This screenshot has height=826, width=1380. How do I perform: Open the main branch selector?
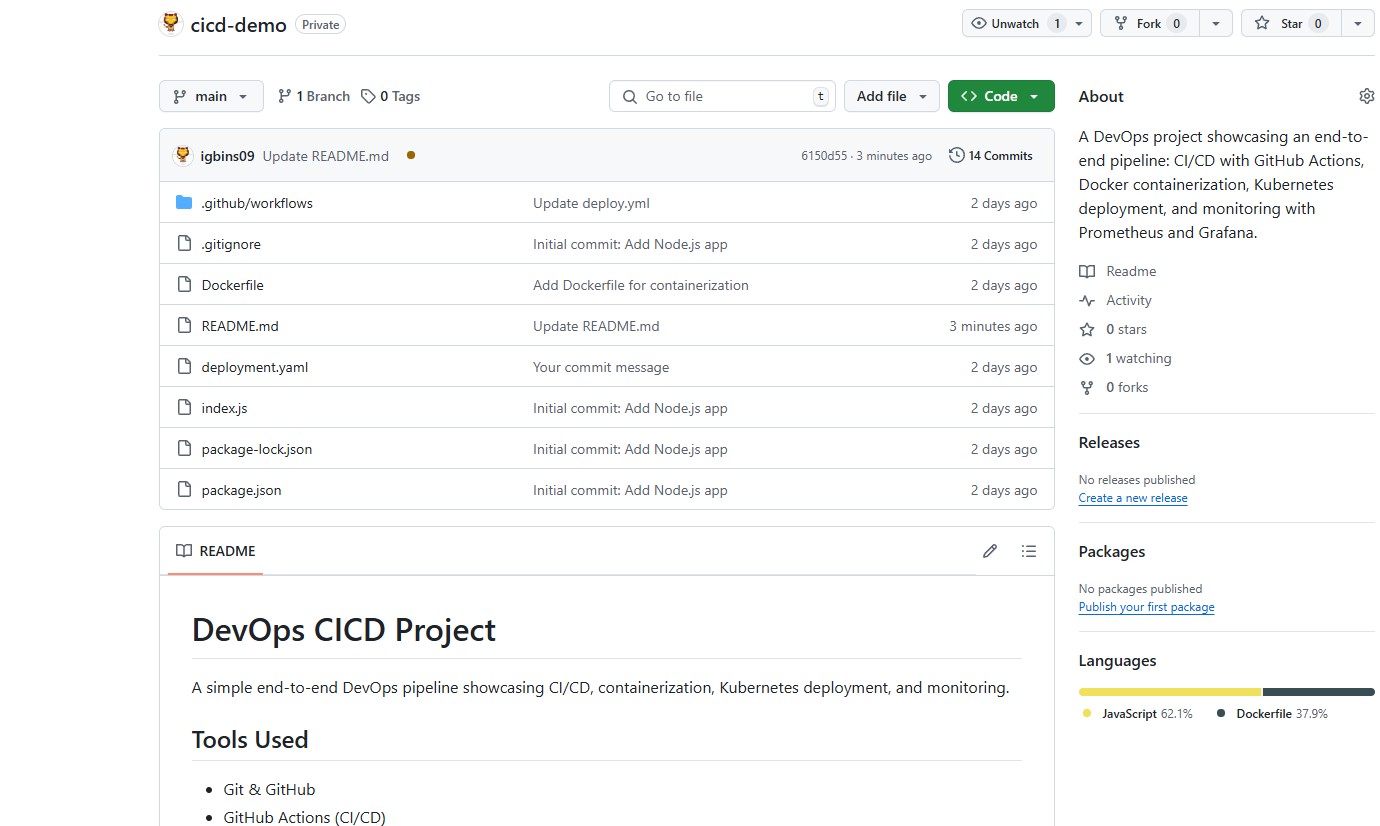(x=210, y=95)
